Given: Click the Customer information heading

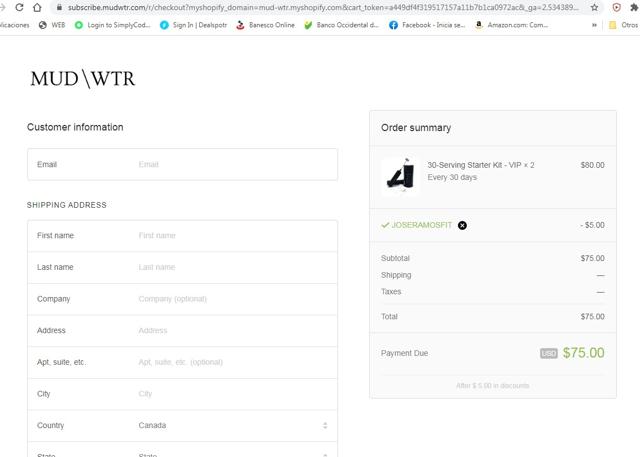Looking at the screenshot, I should [75, 127].
